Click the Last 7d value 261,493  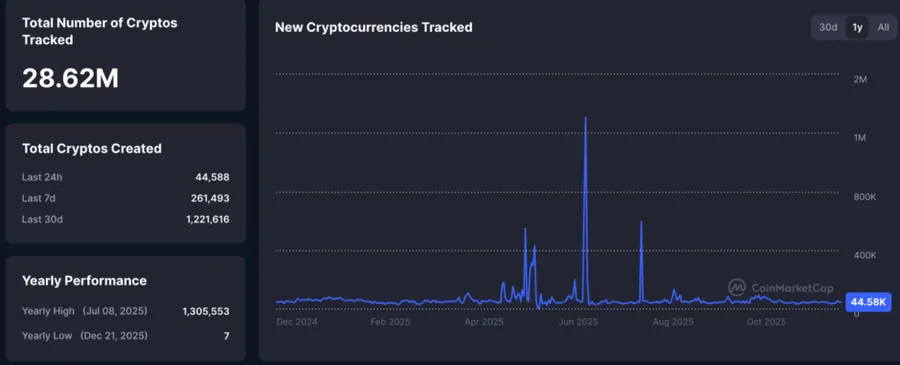pos(210,198)
